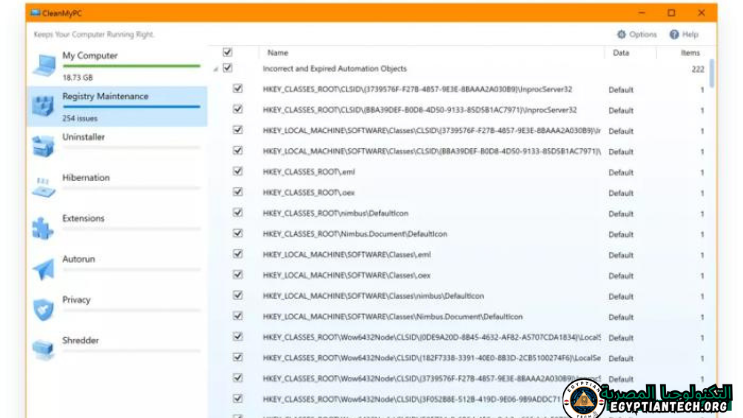Open the Privacy section label
This screenshot has width=743, height=418.
[76, 300]
